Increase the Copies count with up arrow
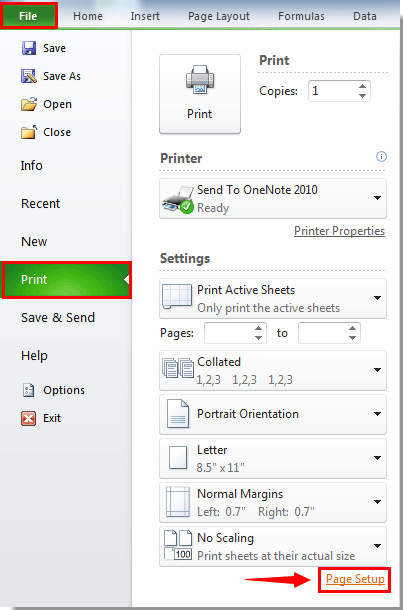The width and height of the screenshot is (403, 610). pyautogui.click(x=362, y=87)
